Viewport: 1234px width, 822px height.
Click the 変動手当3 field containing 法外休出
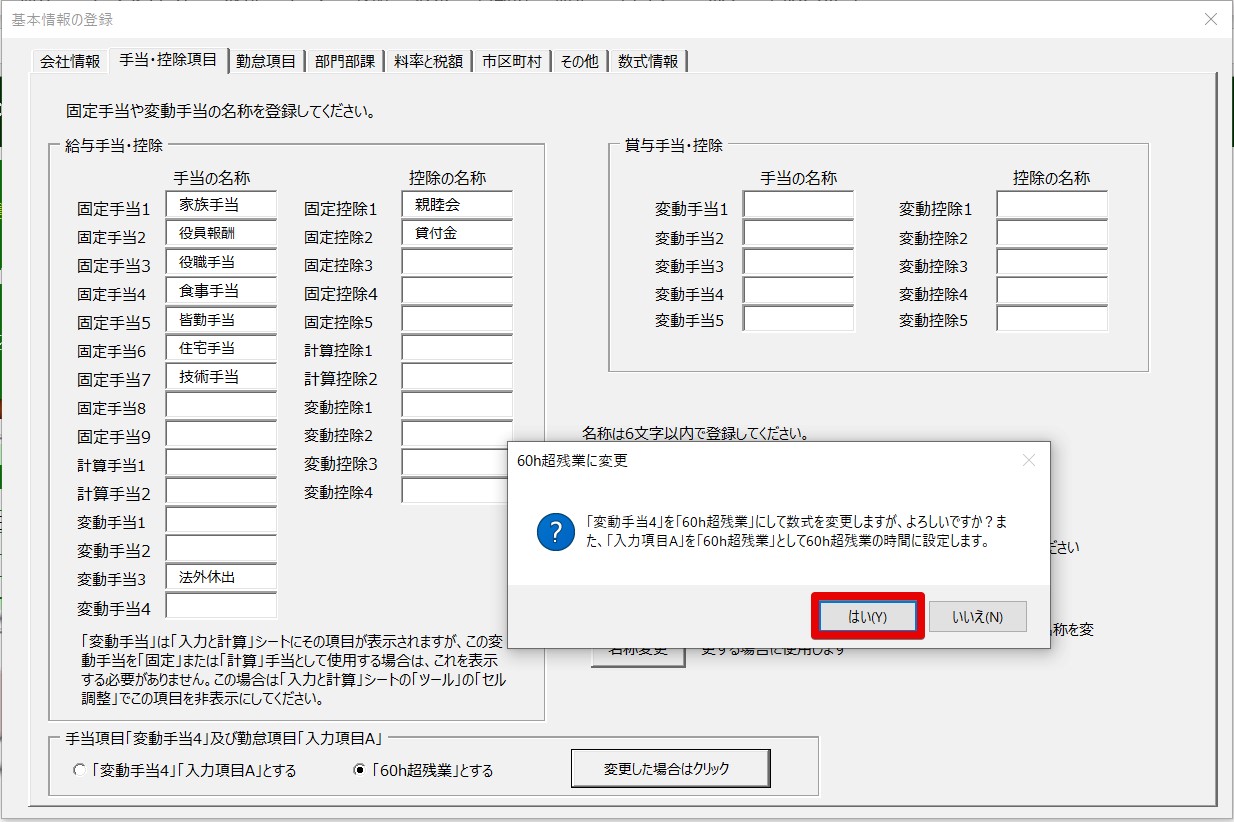(221, 578)
